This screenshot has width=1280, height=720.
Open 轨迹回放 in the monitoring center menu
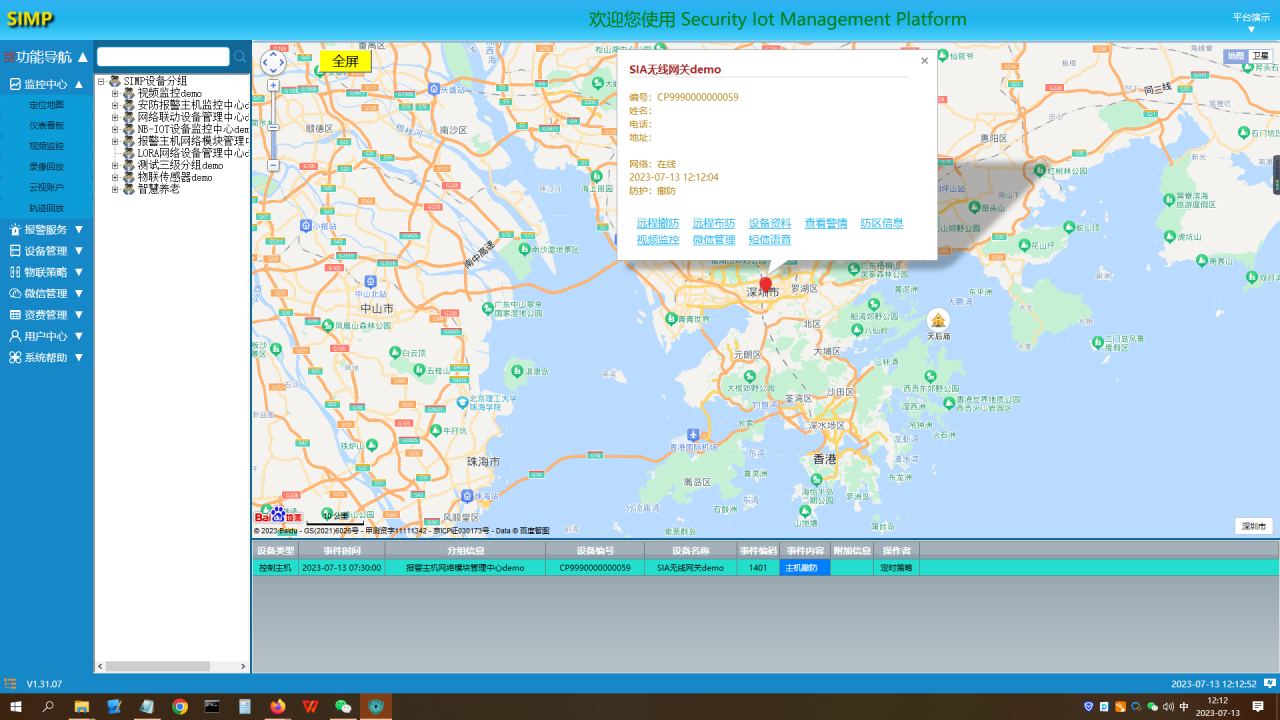(46, 208)
